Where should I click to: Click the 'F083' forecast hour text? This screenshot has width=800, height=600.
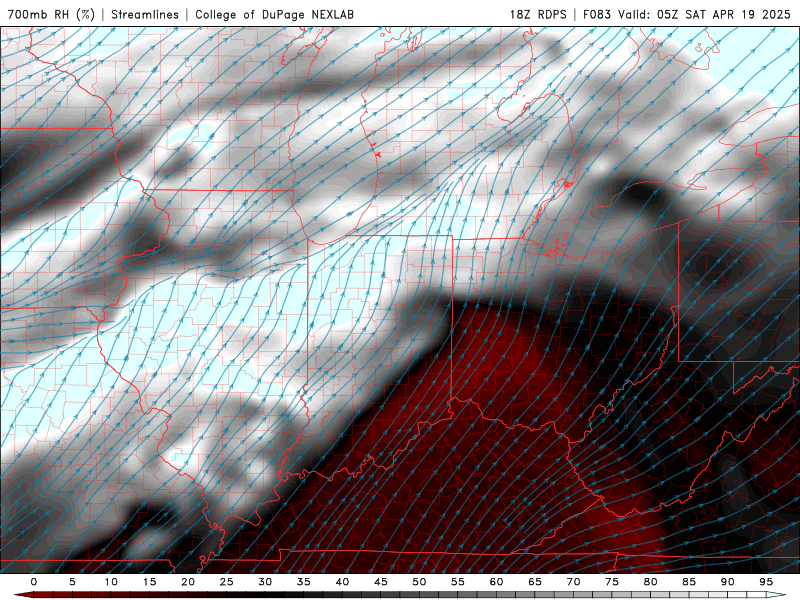click(597, 14)
